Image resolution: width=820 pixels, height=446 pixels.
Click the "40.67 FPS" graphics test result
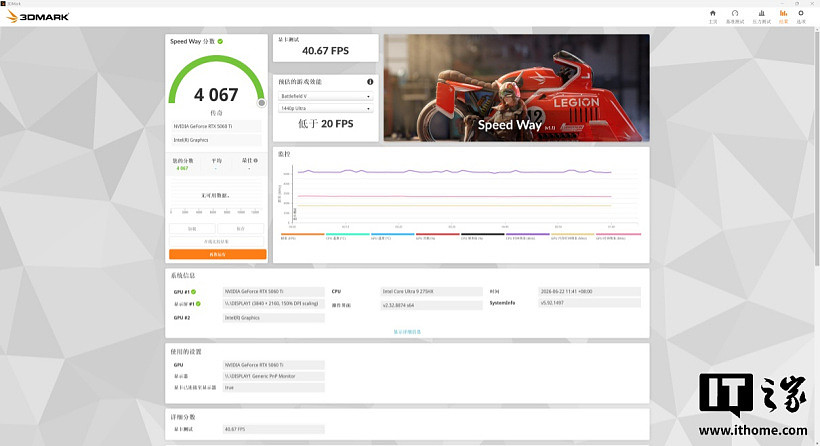pos(325,51)
